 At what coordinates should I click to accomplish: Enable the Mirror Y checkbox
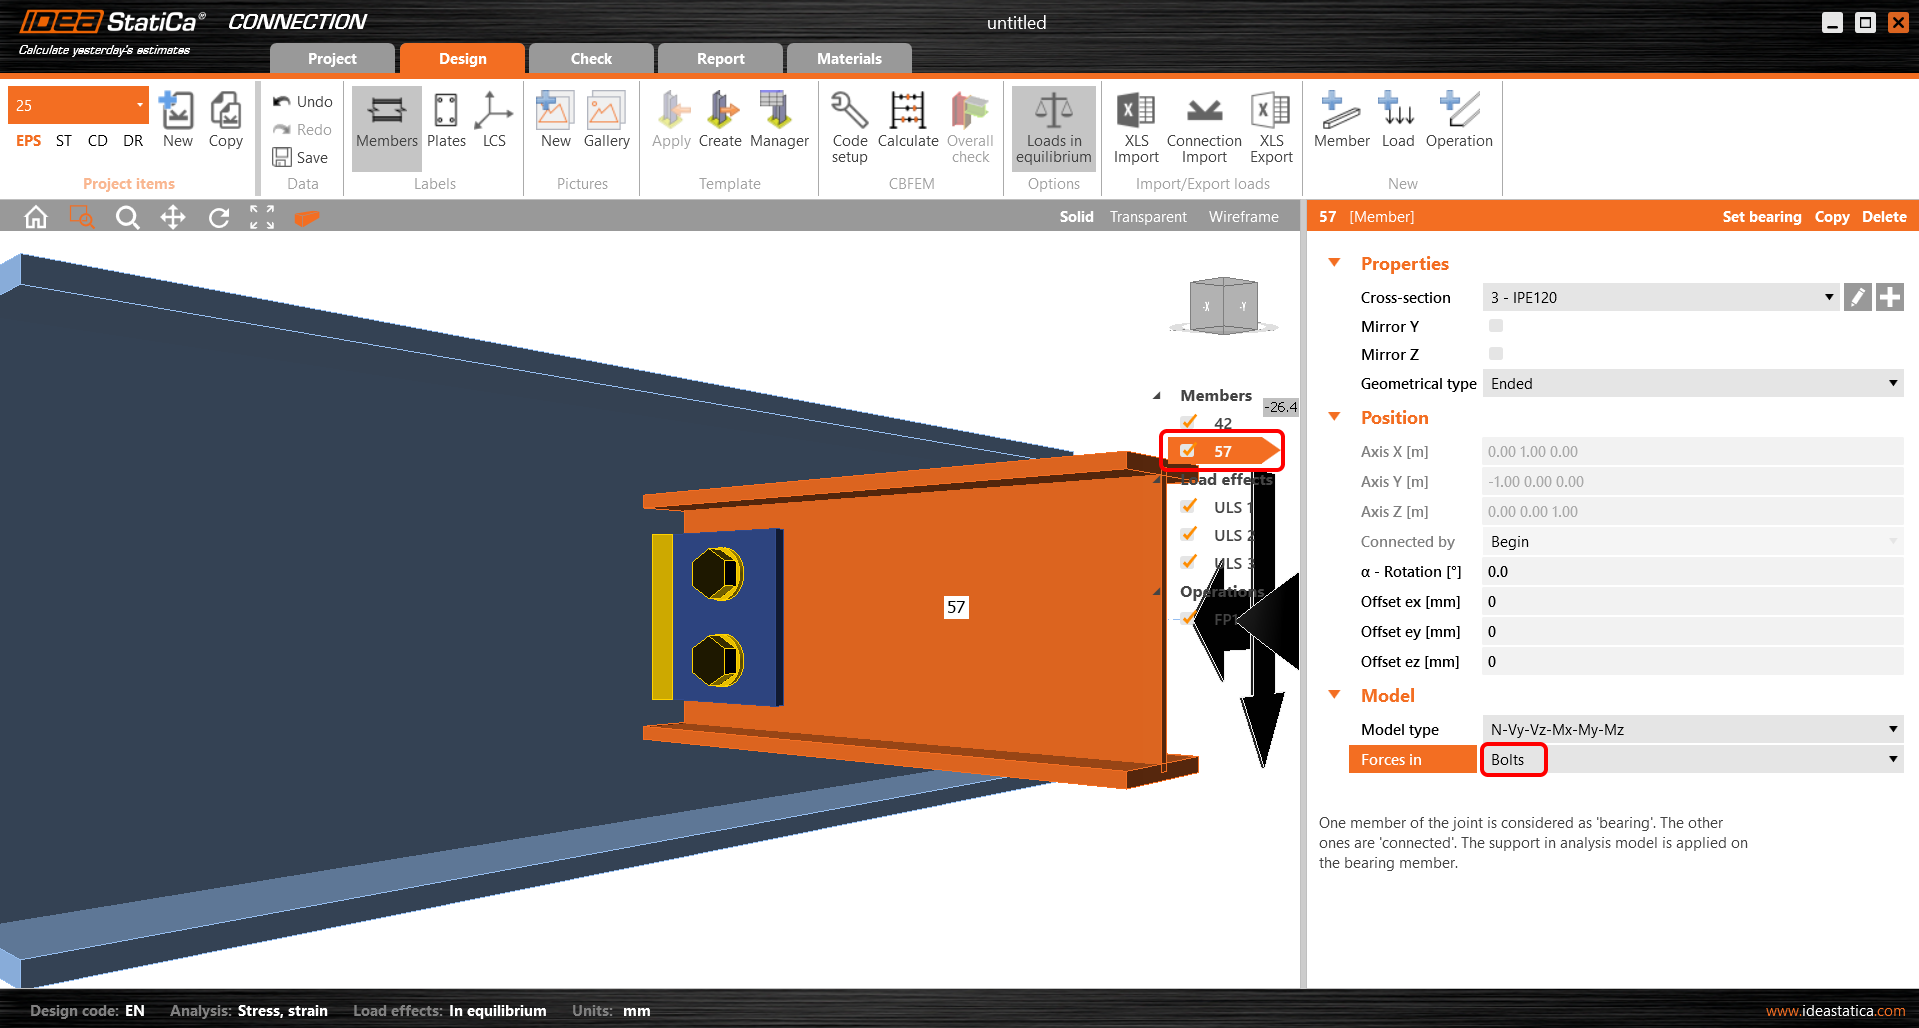tap(1496, 326)
